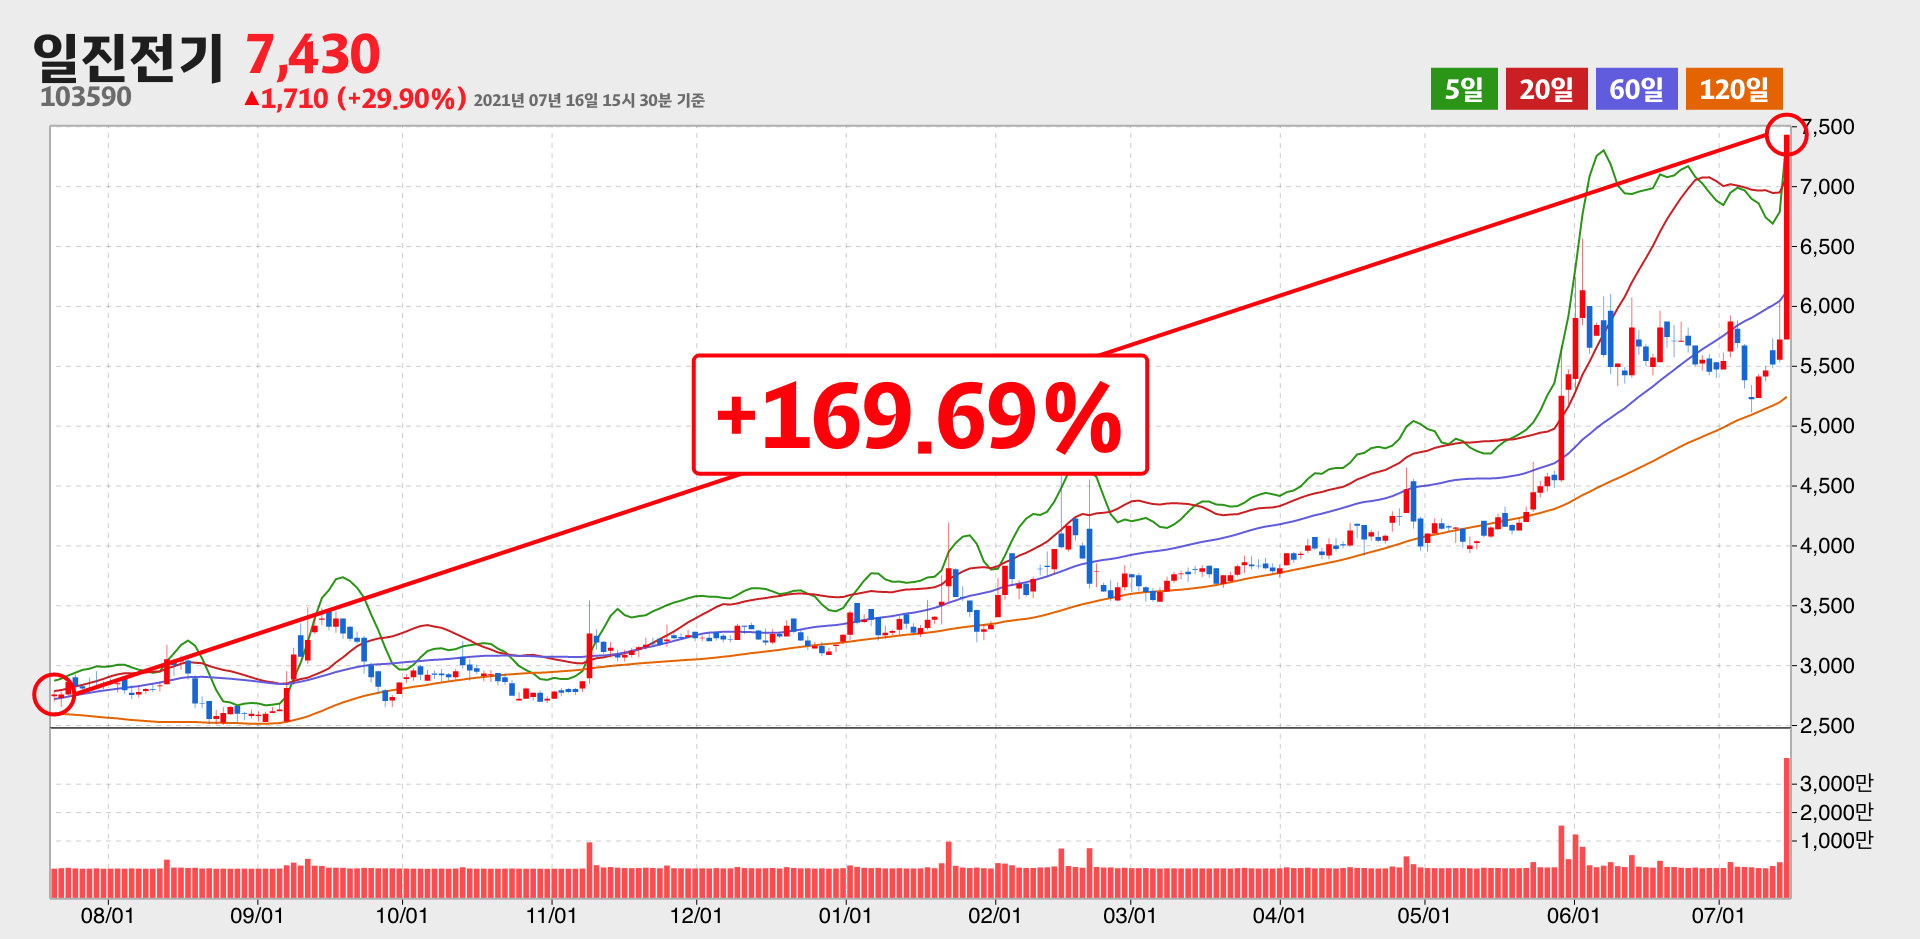Click the 05/01 date axis label
Viewport: 1920px width, 939px height.
pos(1424,916)
